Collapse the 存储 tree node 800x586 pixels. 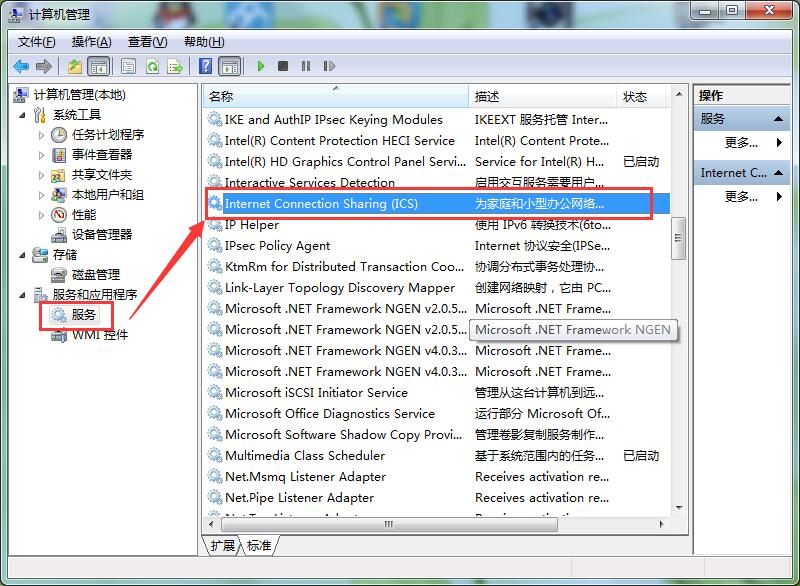click(x=22, y=255)
